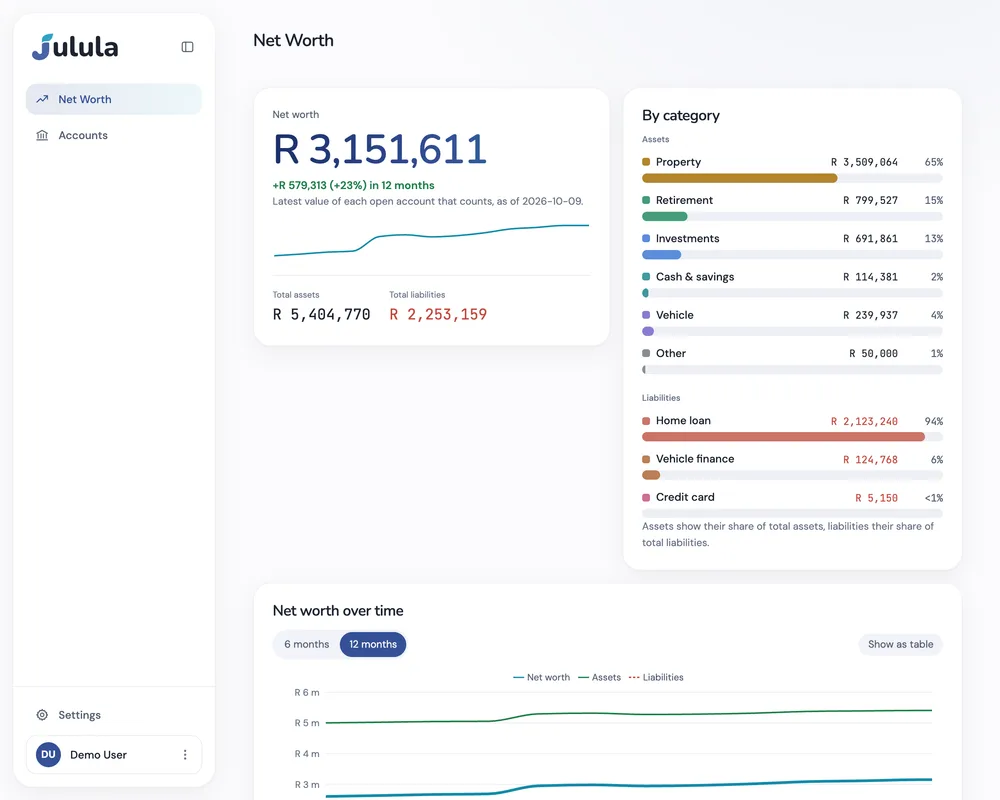This screenshot has width=1000, height=800.
Task: Toggle Assets series in chart legend
Action: [599, 678]
